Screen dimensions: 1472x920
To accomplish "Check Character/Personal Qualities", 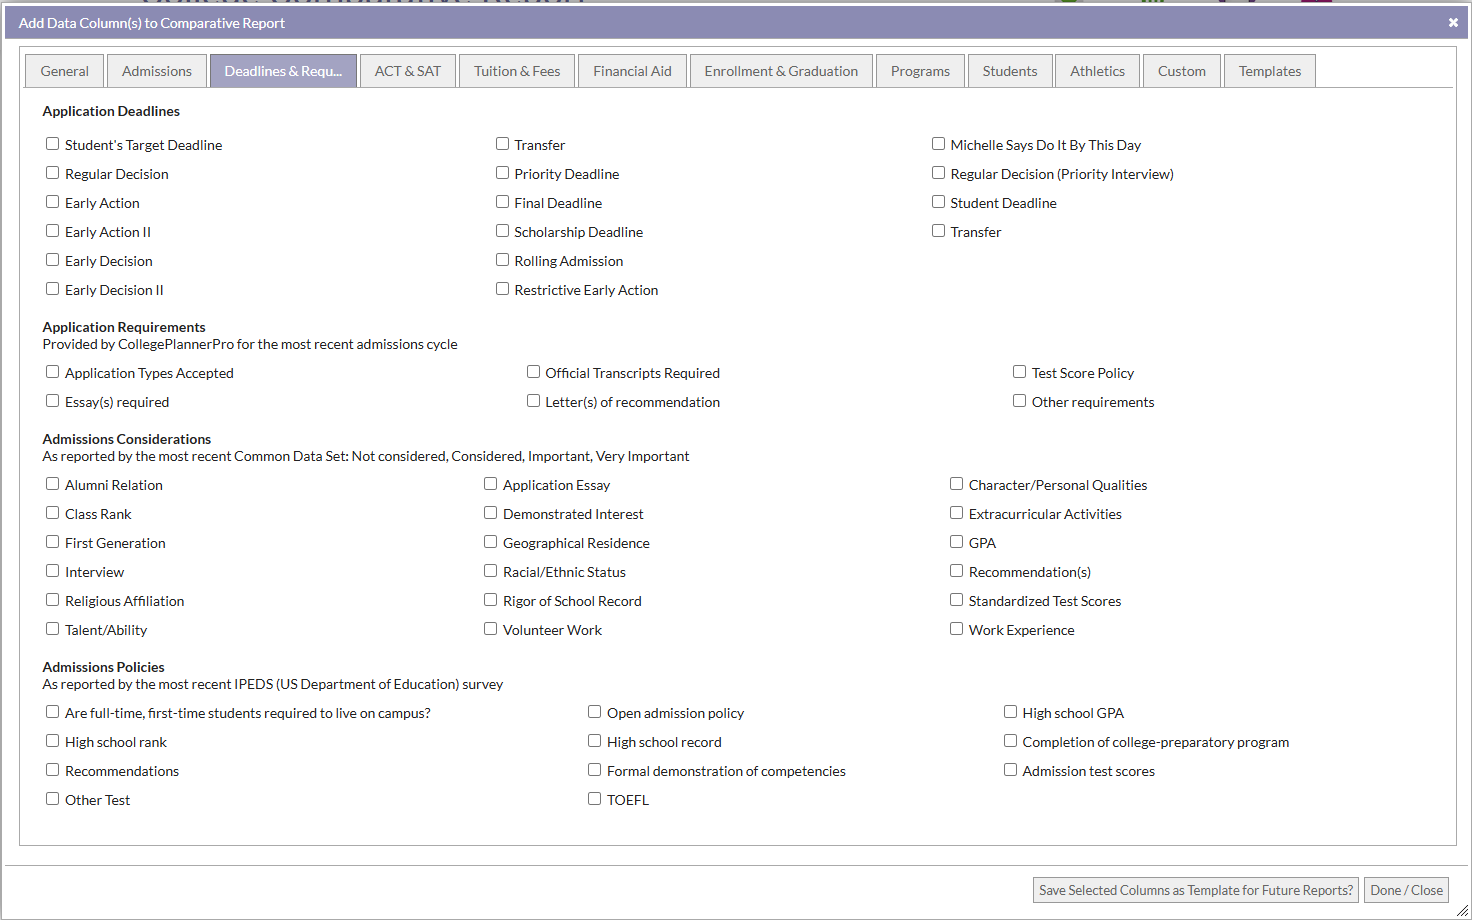I will 956,484.
